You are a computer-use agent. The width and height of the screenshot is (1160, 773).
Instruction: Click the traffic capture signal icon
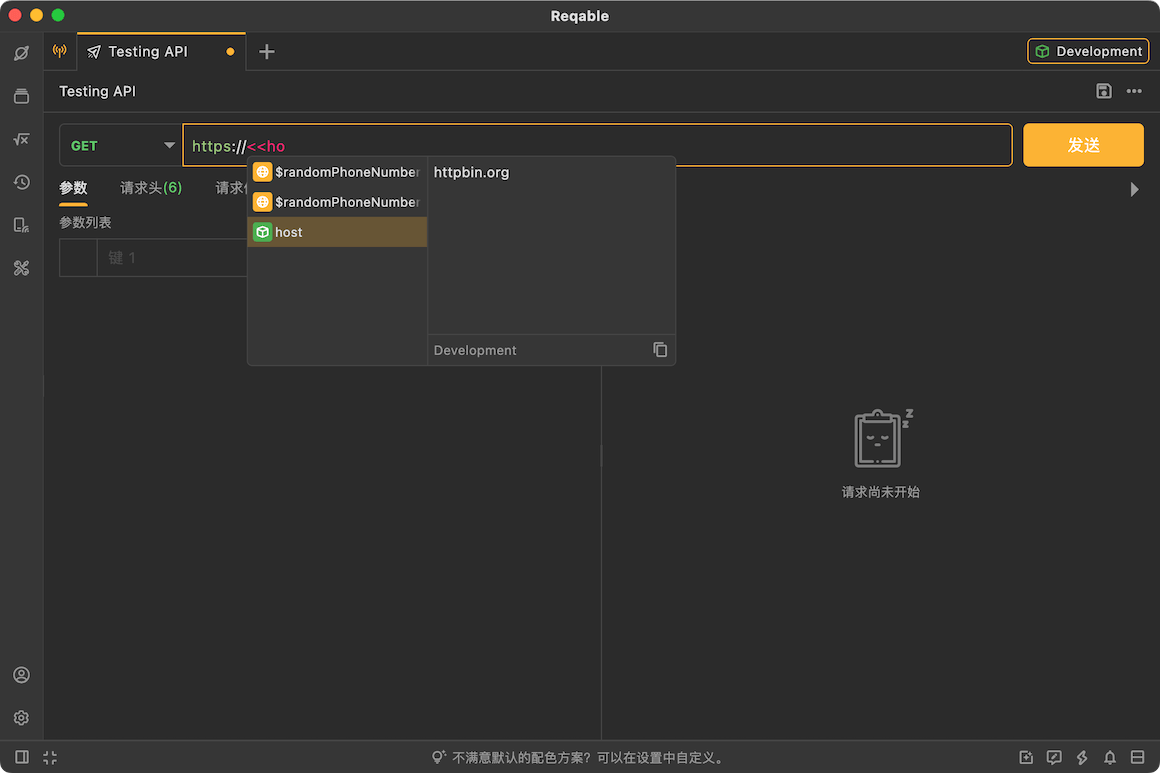[x=60, y=51]
